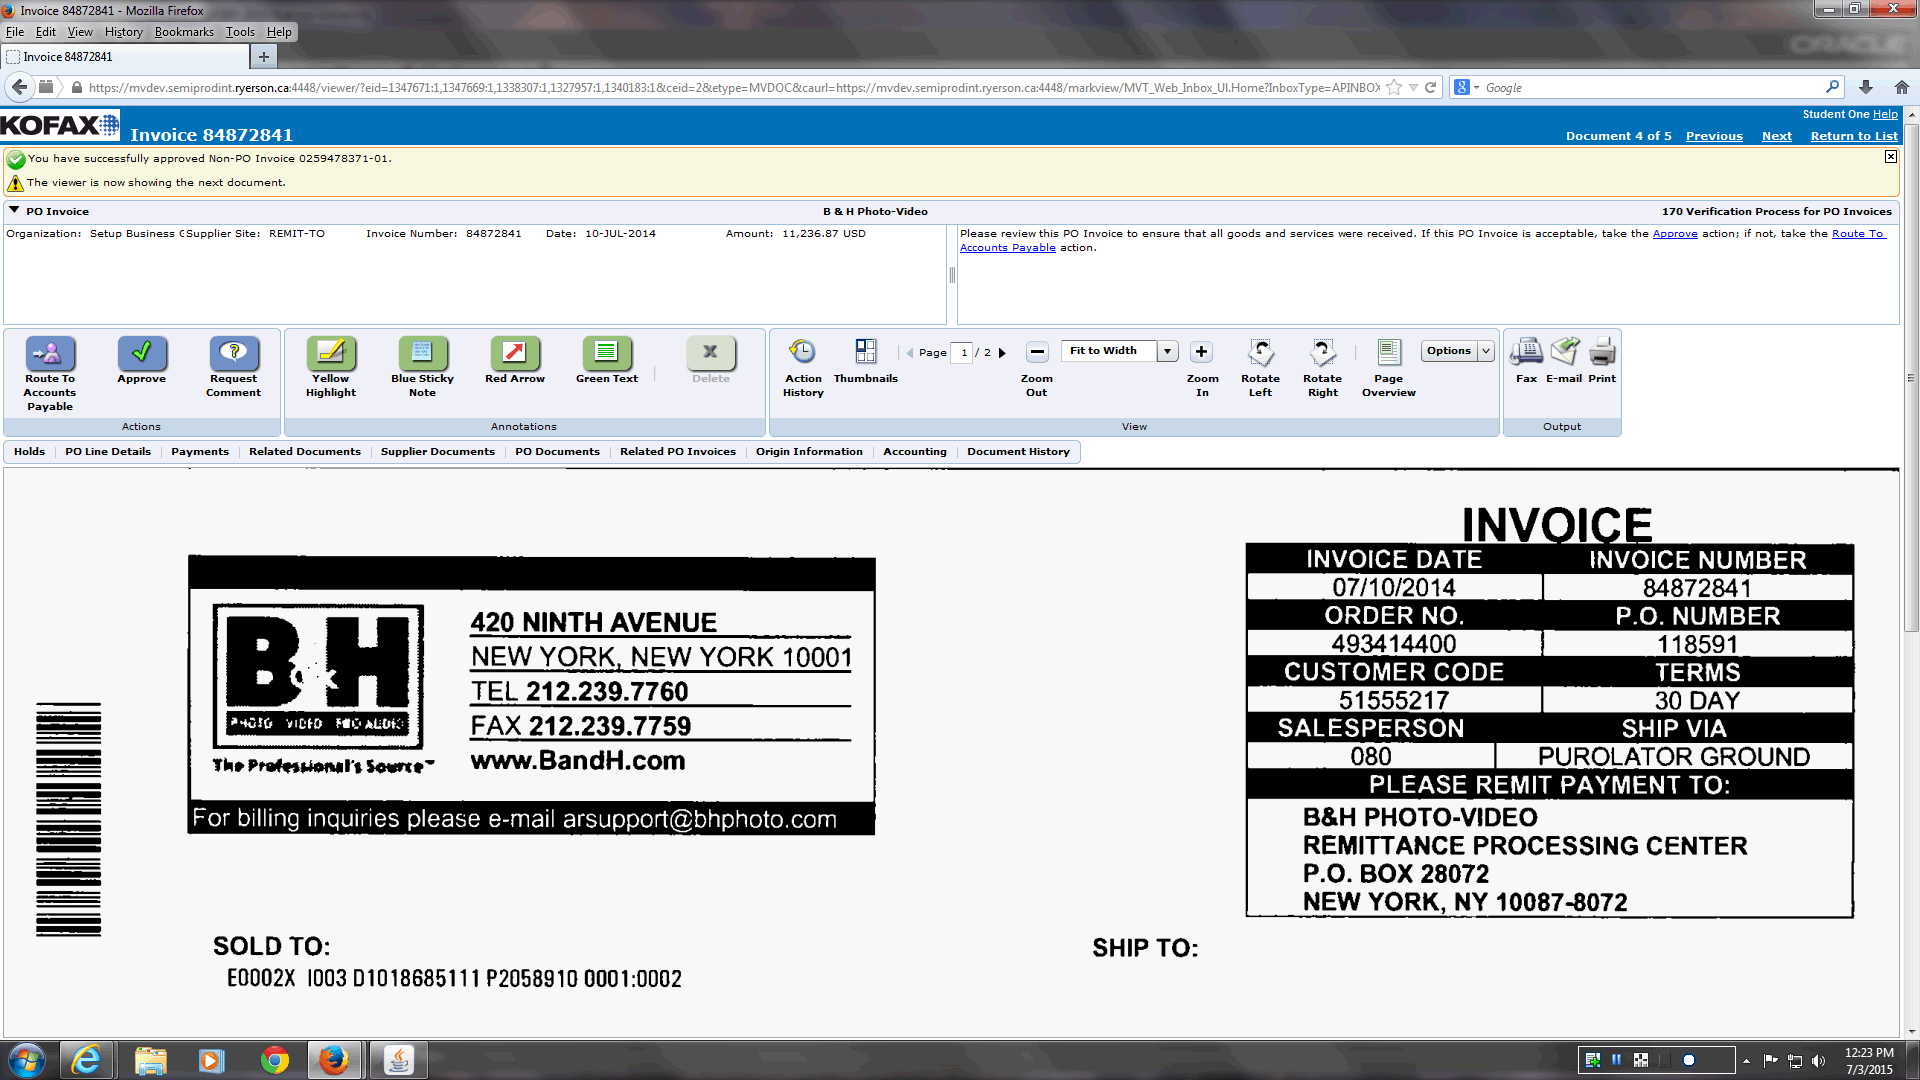Image resolution: width=1920 pixels, height=1080 pixels.
Task: Open the Request Comment action
Action: [233, 353]
